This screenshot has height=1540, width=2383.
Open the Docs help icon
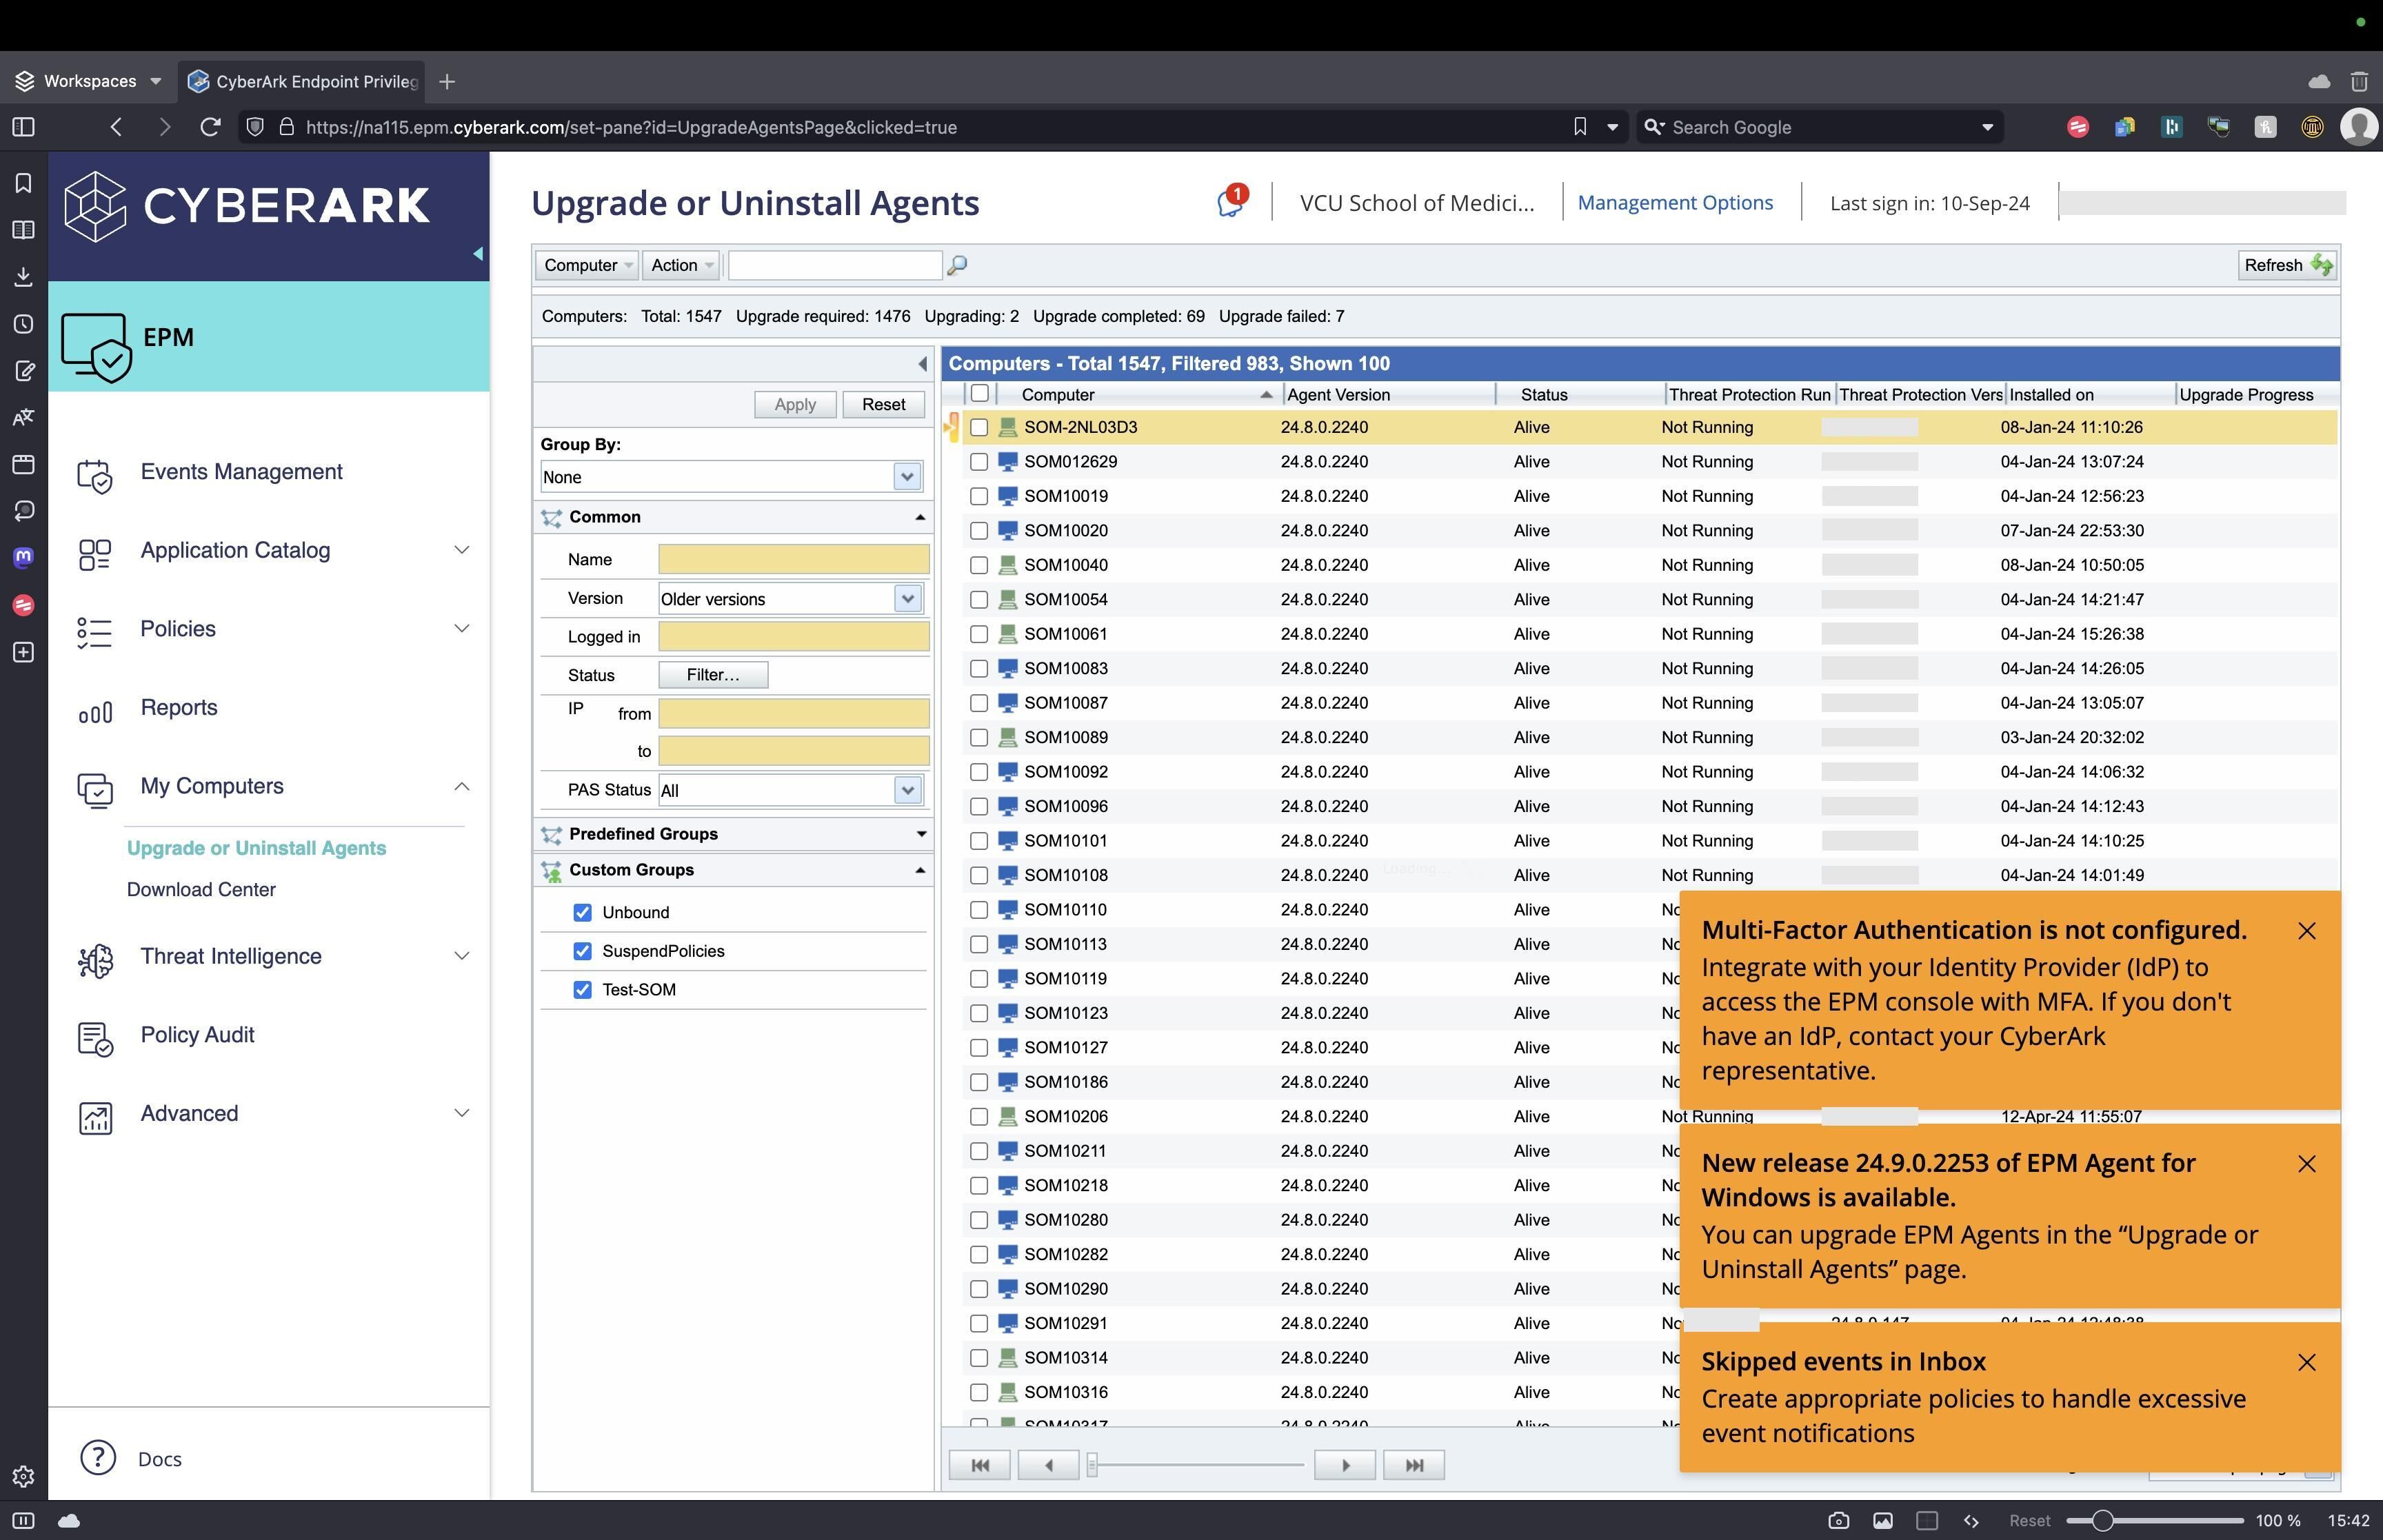[98, 1458]
